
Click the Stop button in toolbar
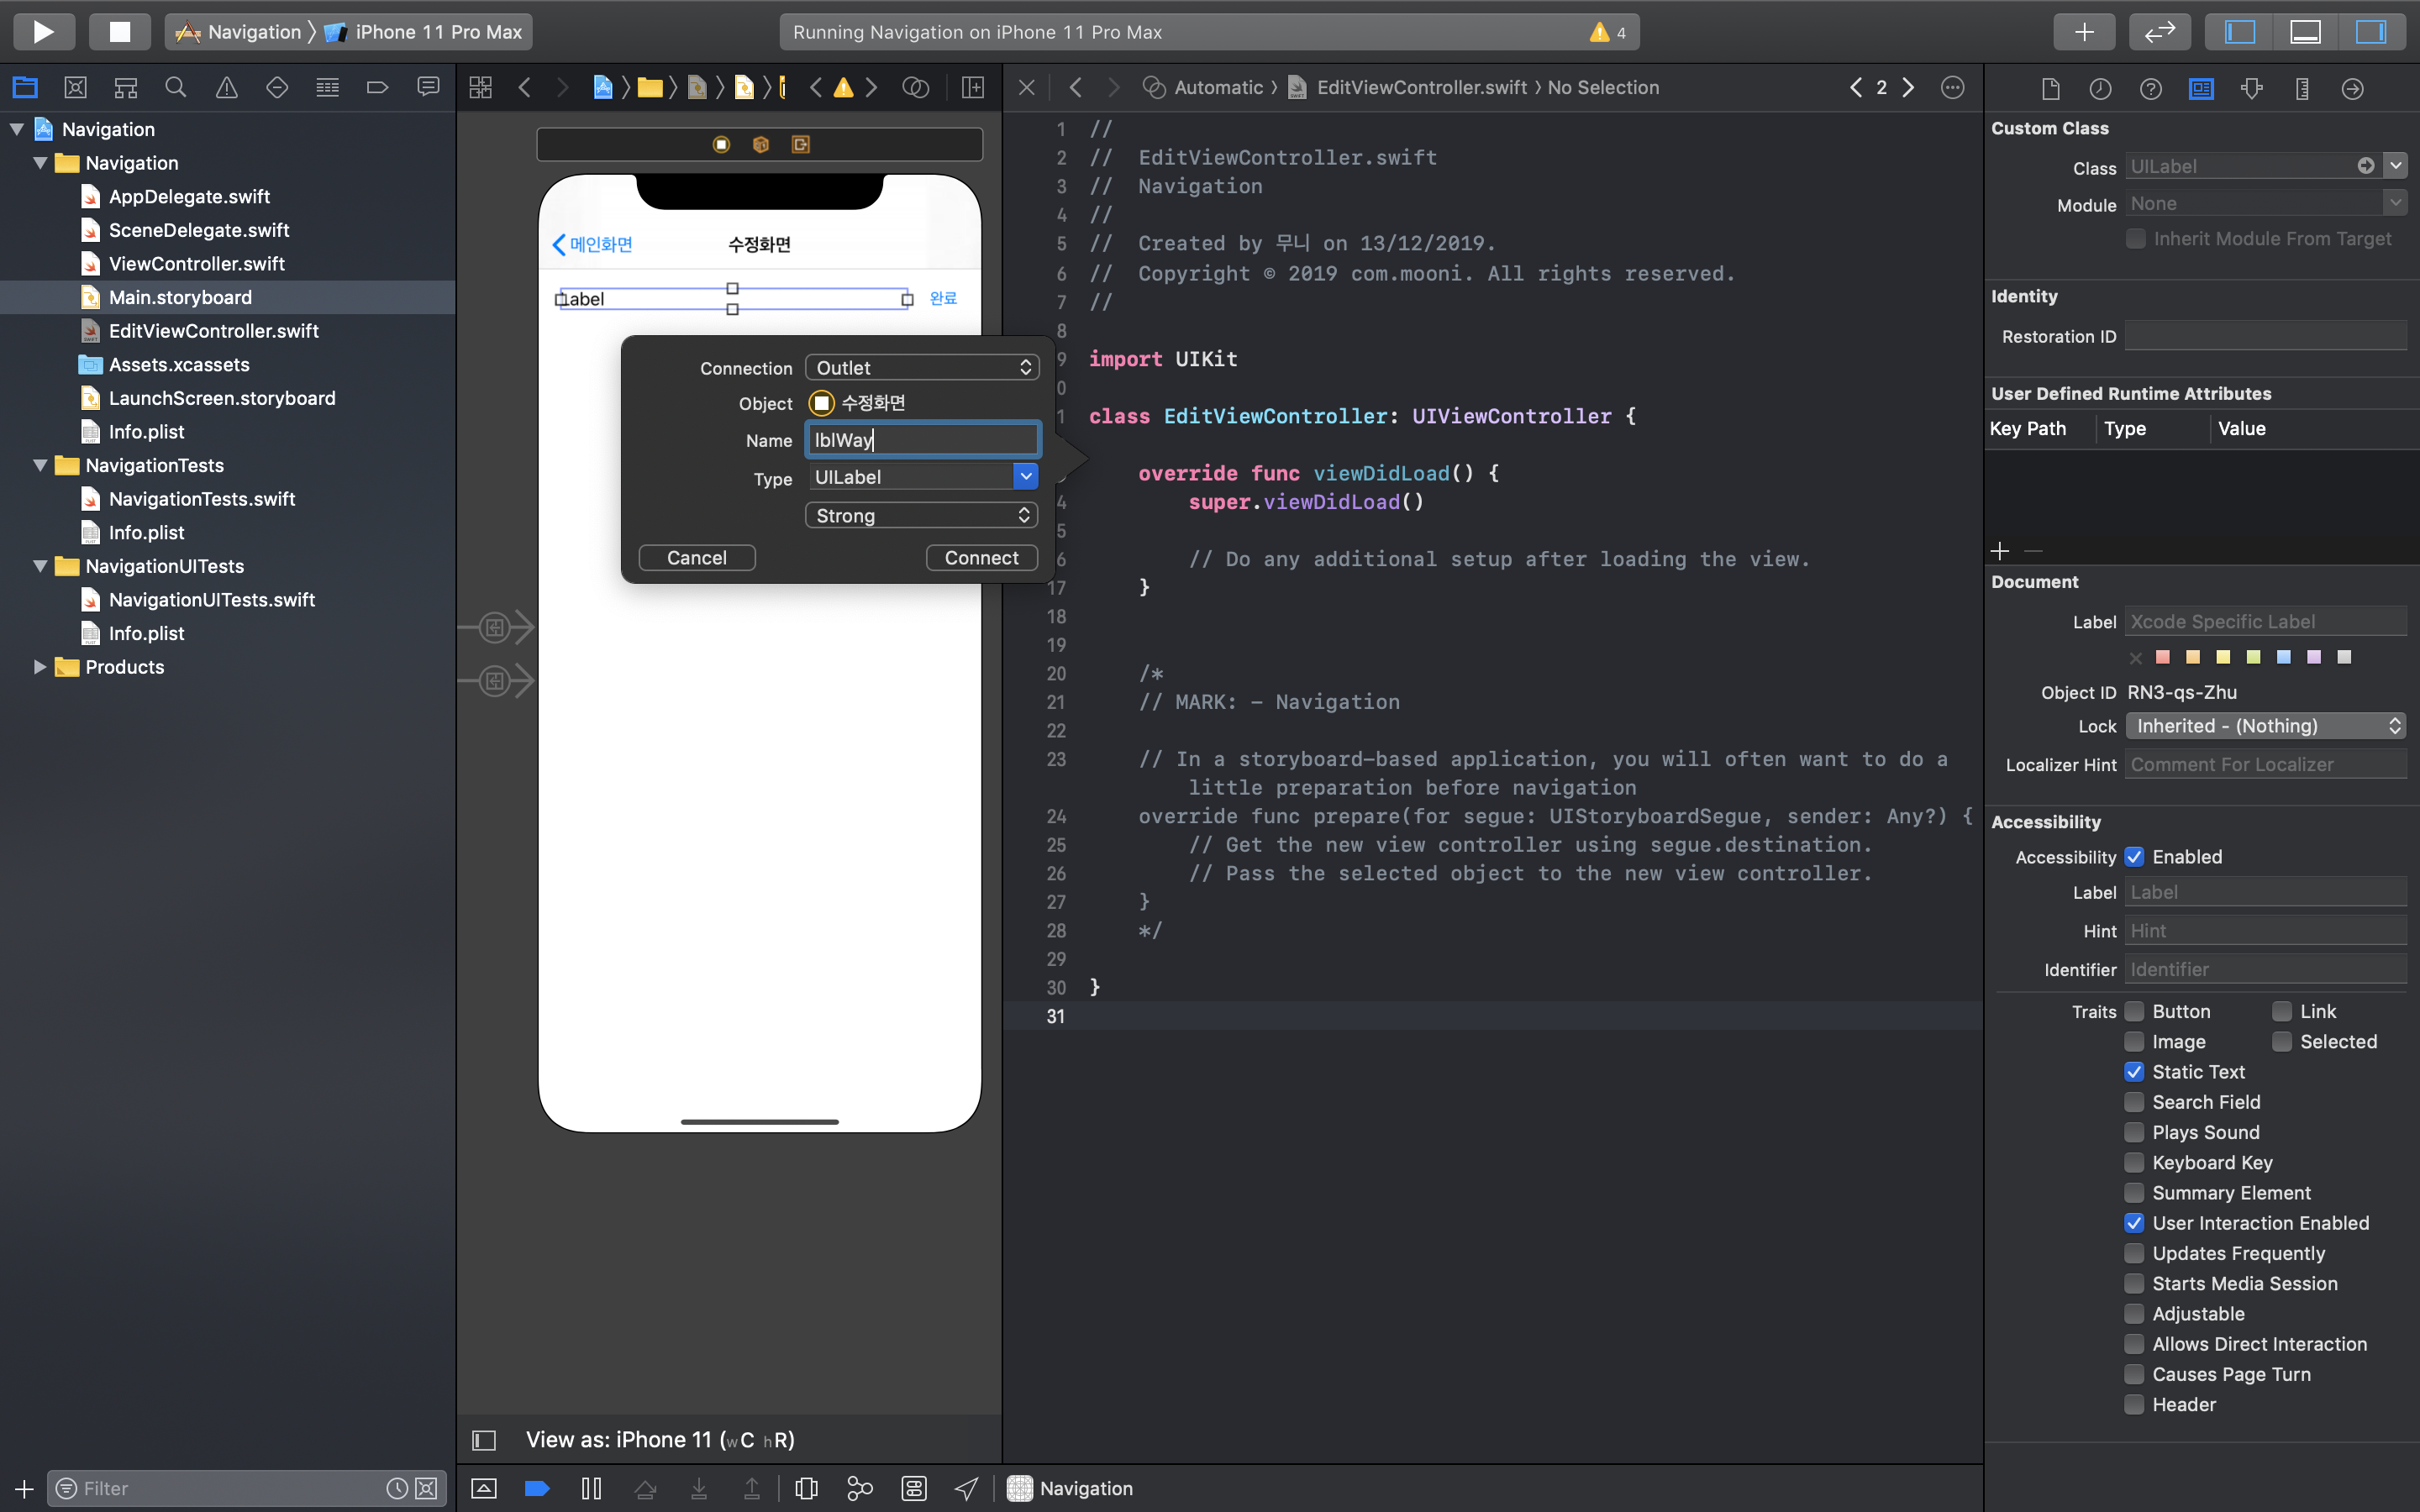pos(119,31)
